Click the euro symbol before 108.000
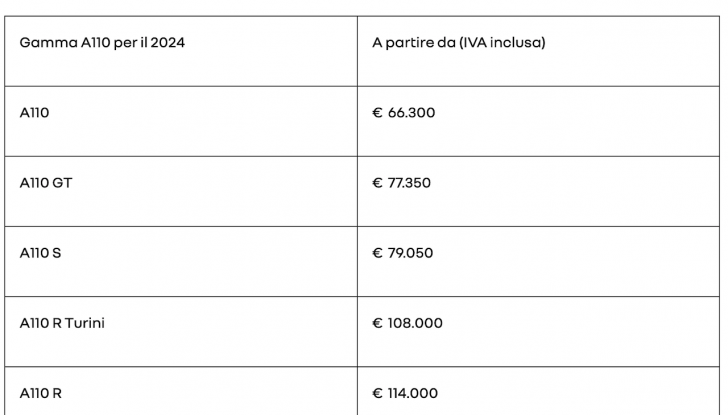The width and height of the screenshot is (728, 415). [377, 323]
